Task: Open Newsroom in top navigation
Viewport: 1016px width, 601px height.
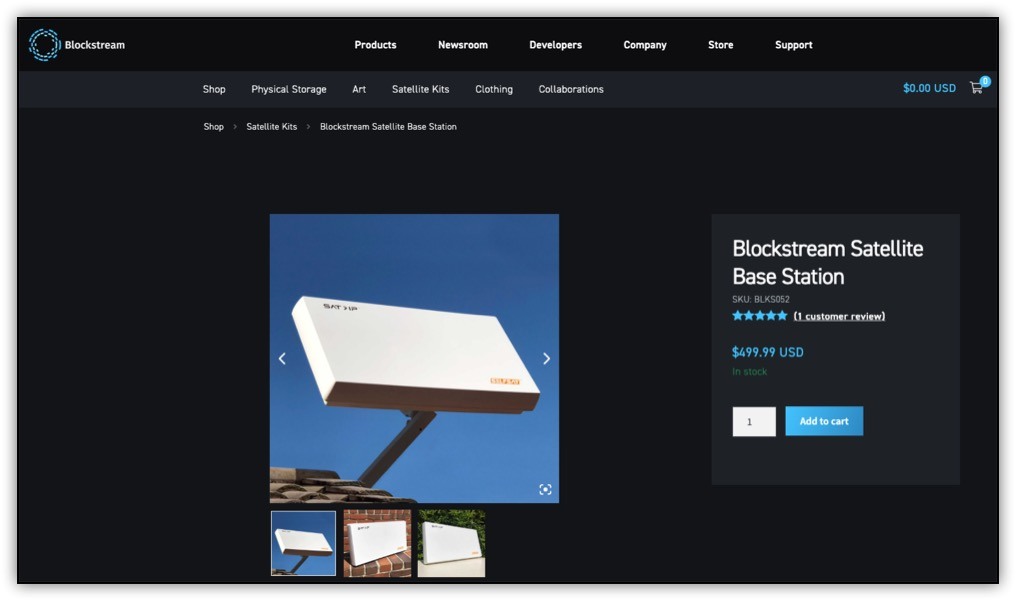Action: point(463,45)
